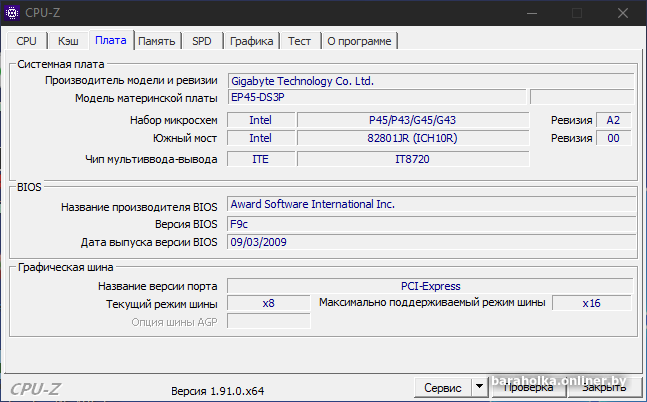Click the Закрыть button

tap(604, 388)
